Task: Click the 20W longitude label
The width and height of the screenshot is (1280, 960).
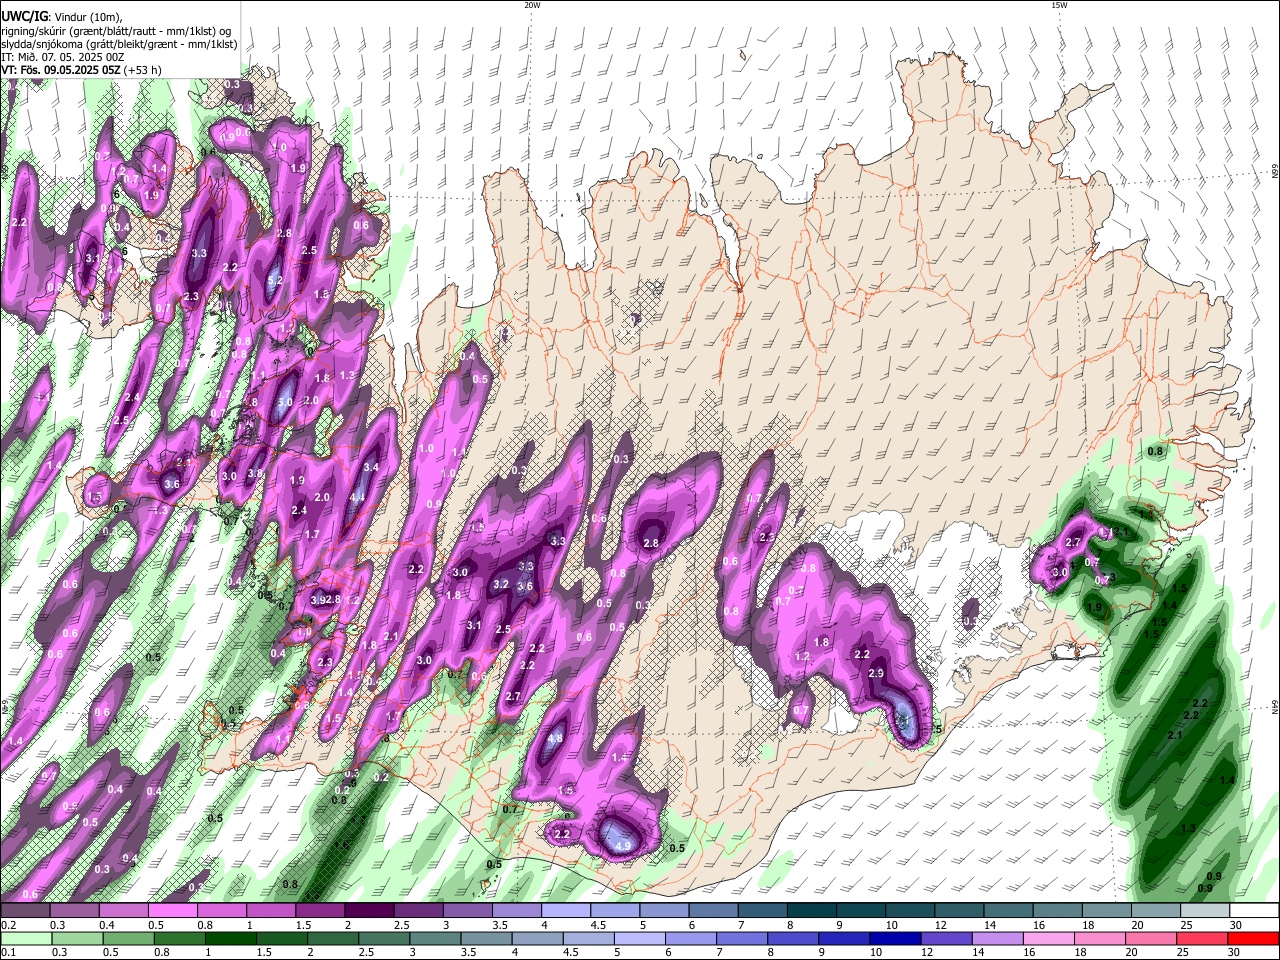Action: click(x=532, y=5)
